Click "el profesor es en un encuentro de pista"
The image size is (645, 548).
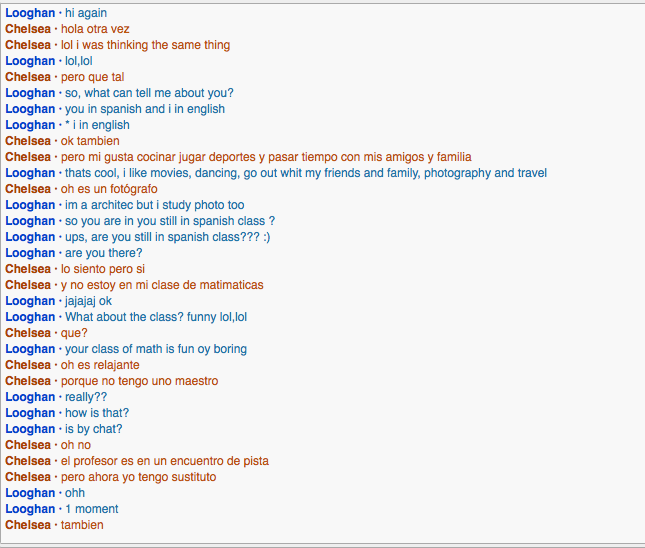[165, 461]
